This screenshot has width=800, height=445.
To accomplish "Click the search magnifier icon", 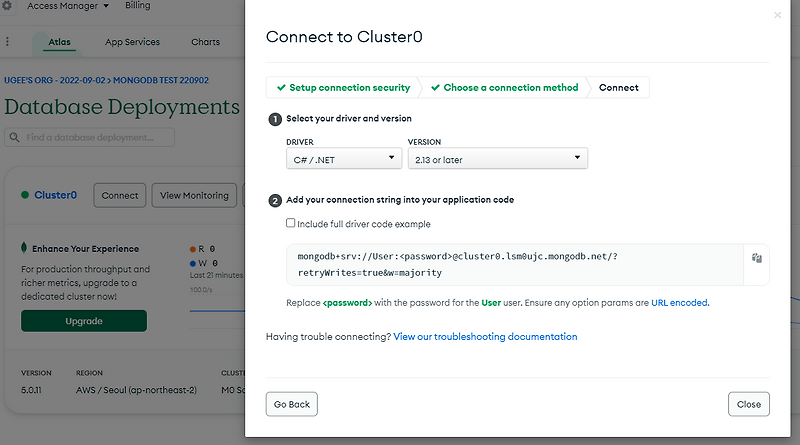I will pos(15,137).
